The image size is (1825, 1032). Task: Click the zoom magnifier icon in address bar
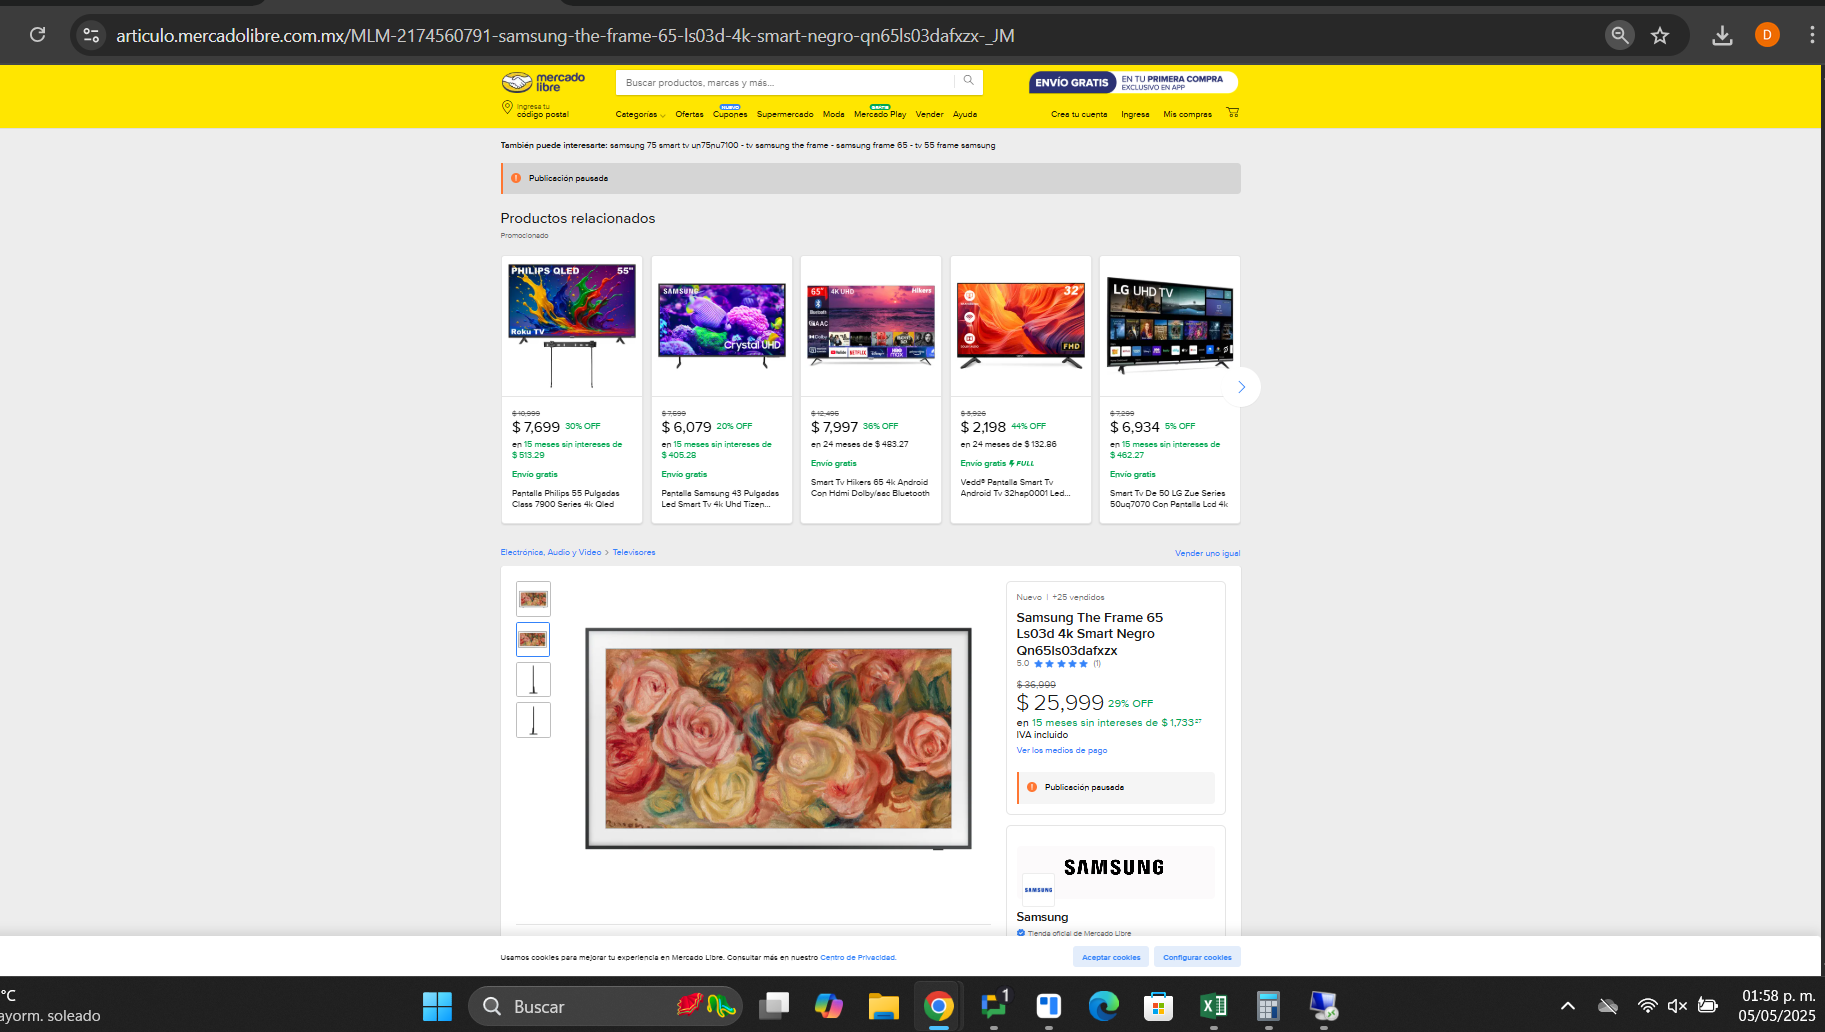[x=1620, y=35]
